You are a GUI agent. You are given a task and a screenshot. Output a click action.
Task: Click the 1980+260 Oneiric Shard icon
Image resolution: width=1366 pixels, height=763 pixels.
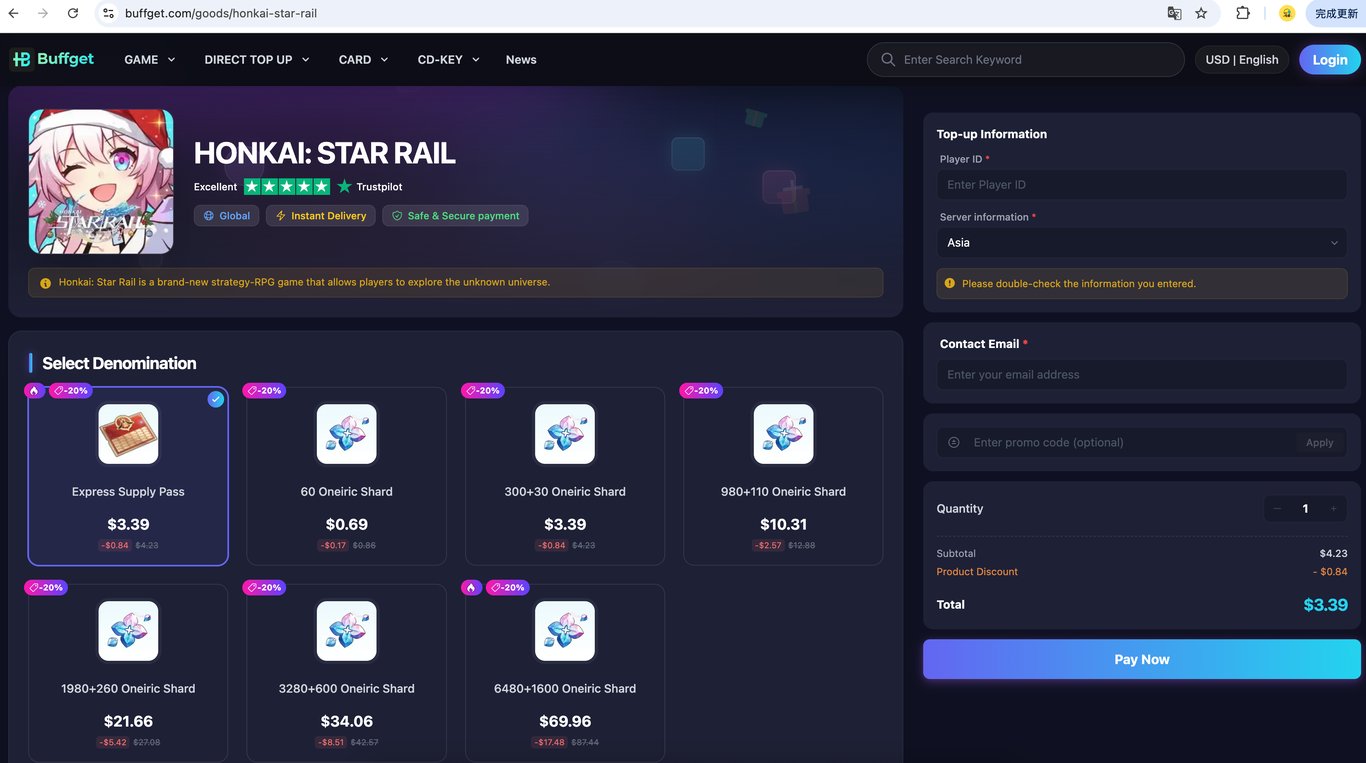pyautogui.click(x=128, y=631)
